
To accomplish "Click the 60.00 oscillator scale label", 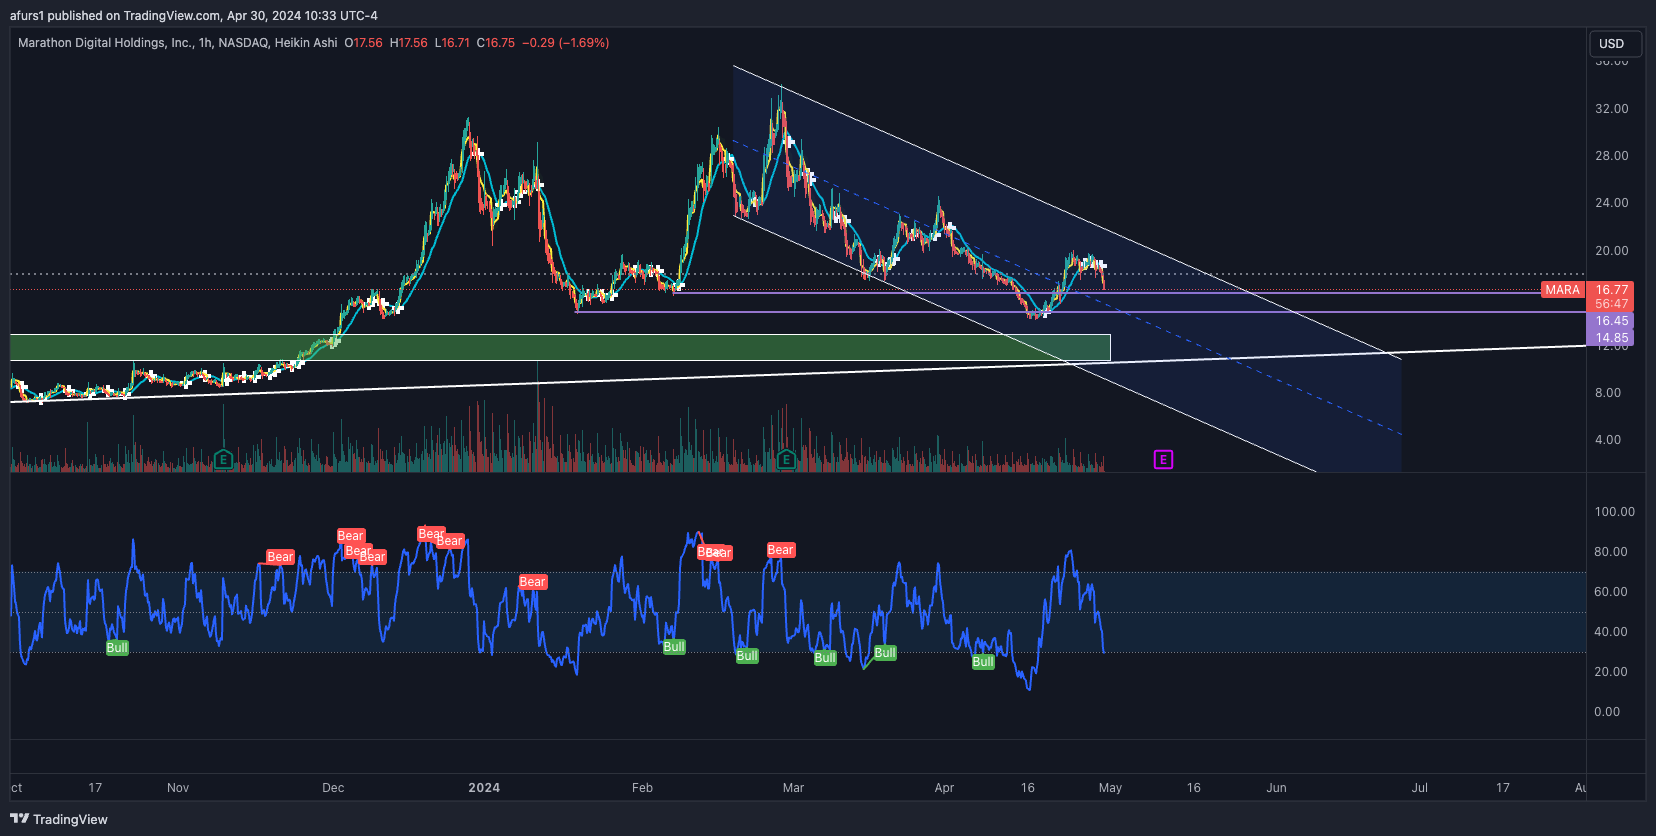I will 1610,592.
